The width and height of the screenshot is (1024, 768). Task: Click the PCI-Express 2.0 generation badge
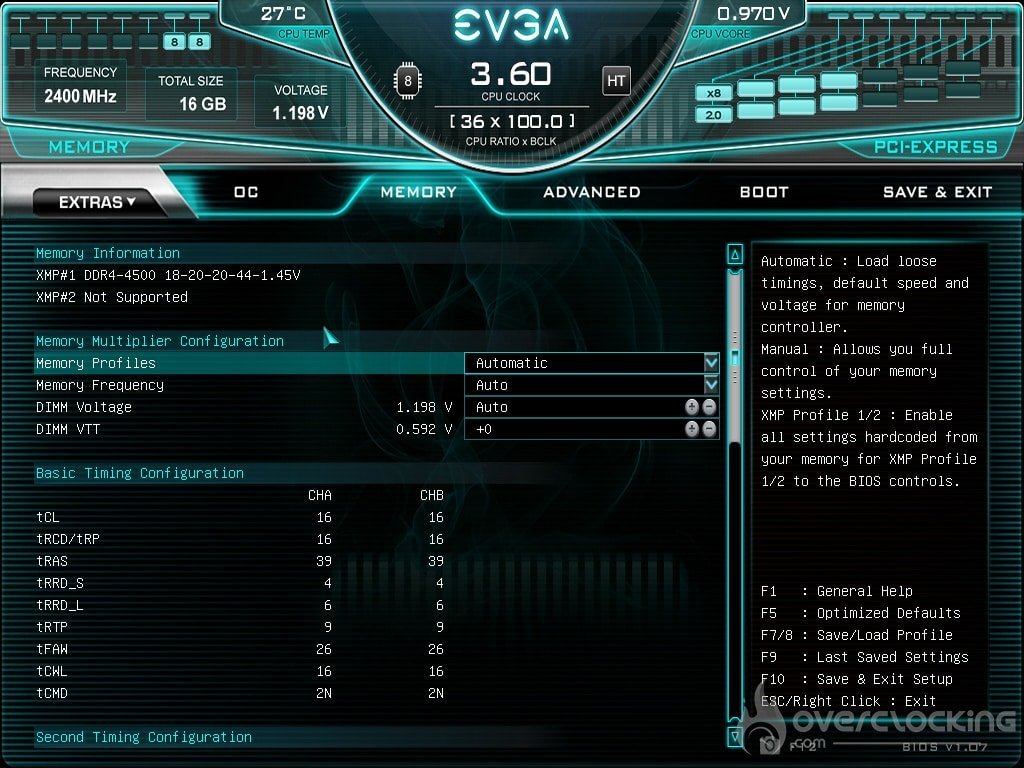tap(713, 115)
